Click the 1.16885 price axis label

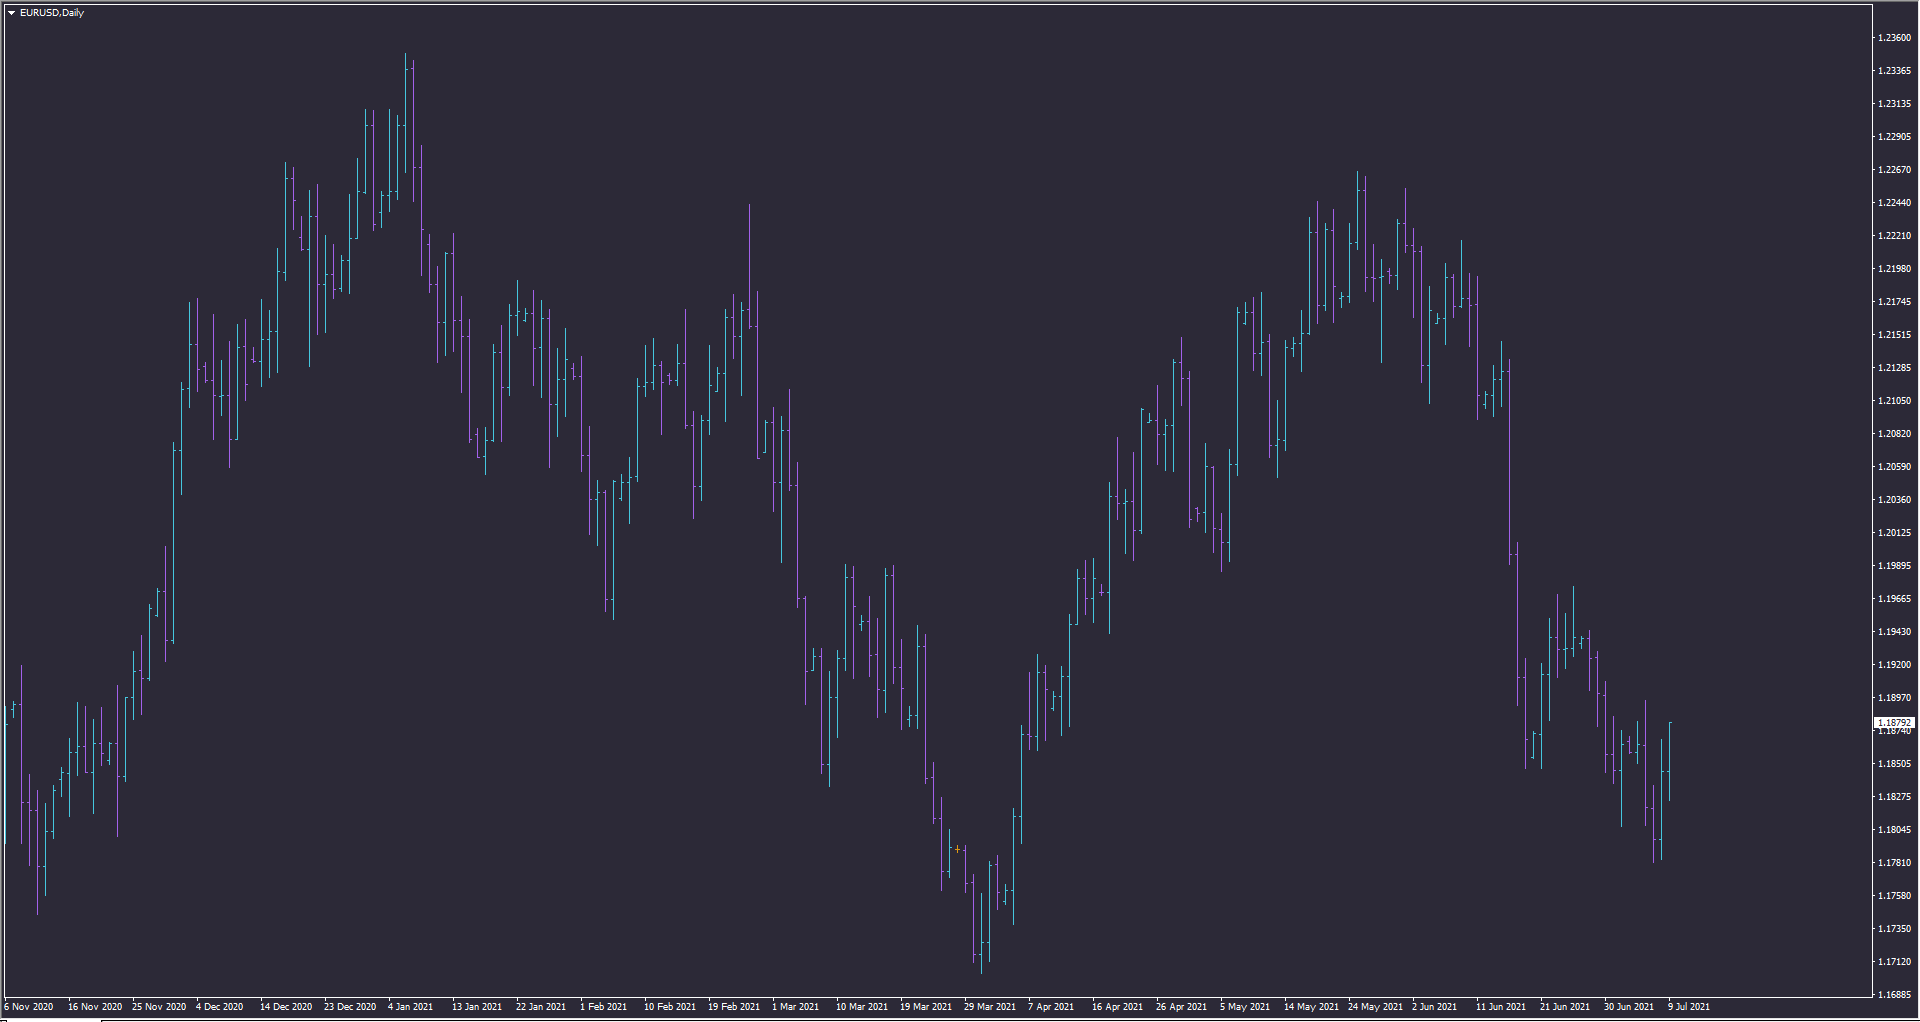(1894, 995)
